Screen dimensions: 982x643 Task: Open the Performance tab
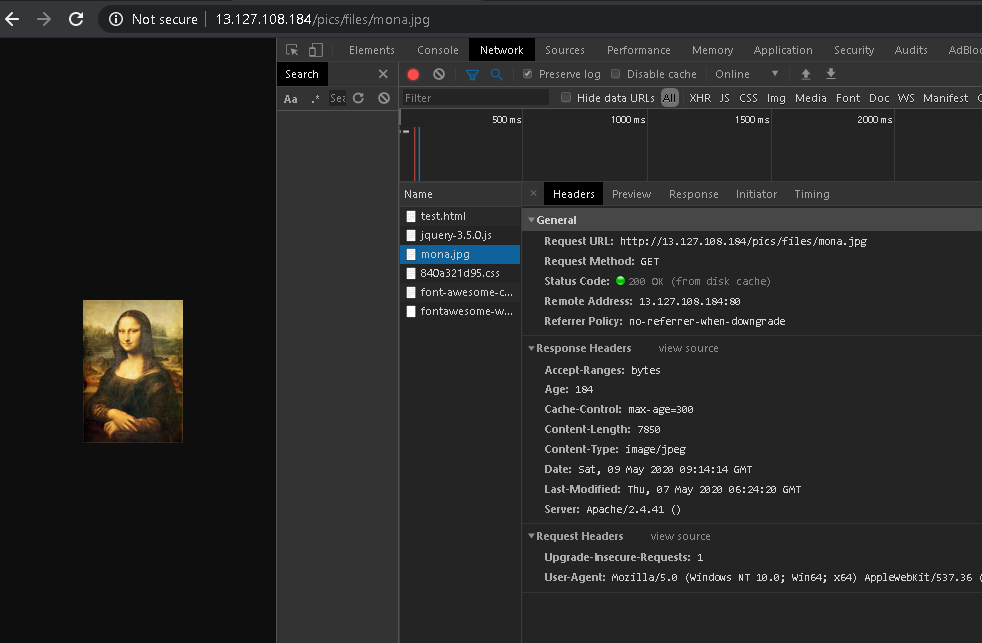pyautogui.click(x=638, y=50)
